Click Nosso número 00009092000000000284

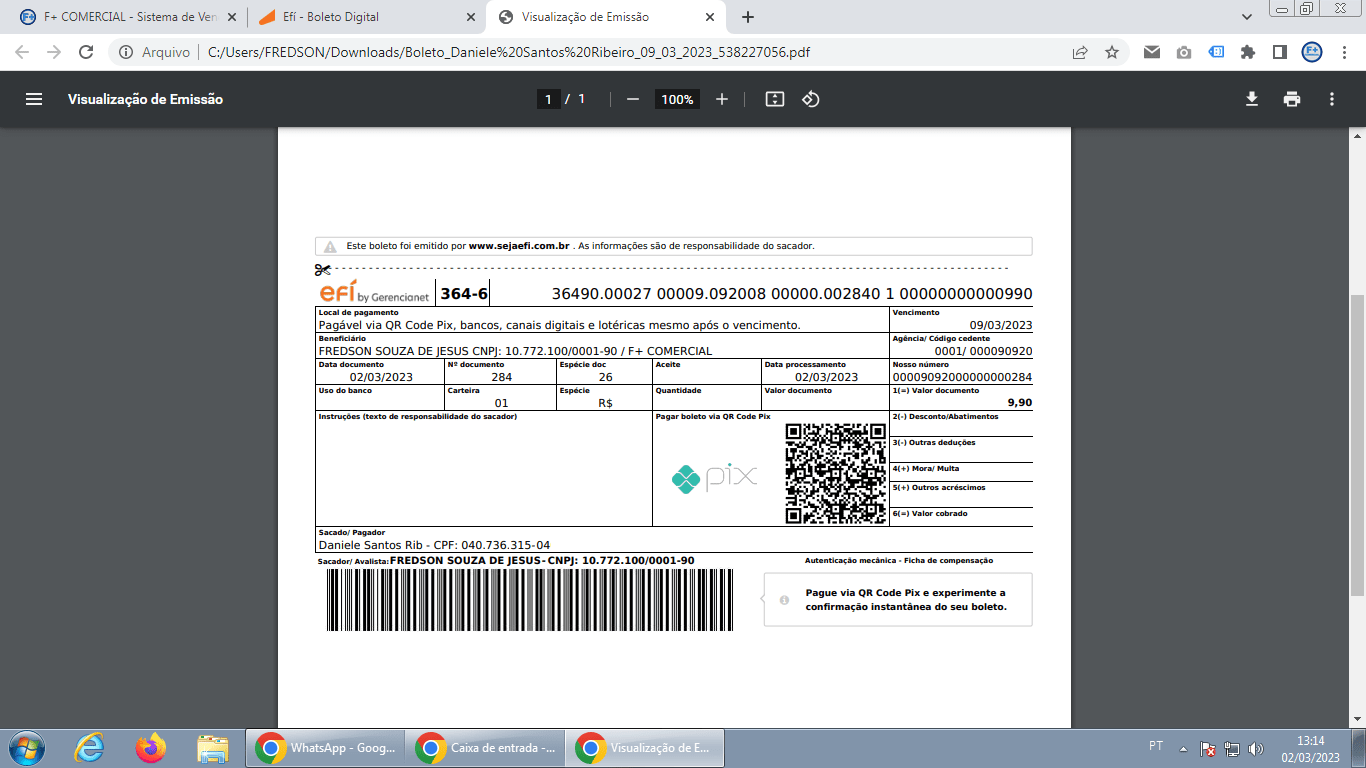(962, 377)
